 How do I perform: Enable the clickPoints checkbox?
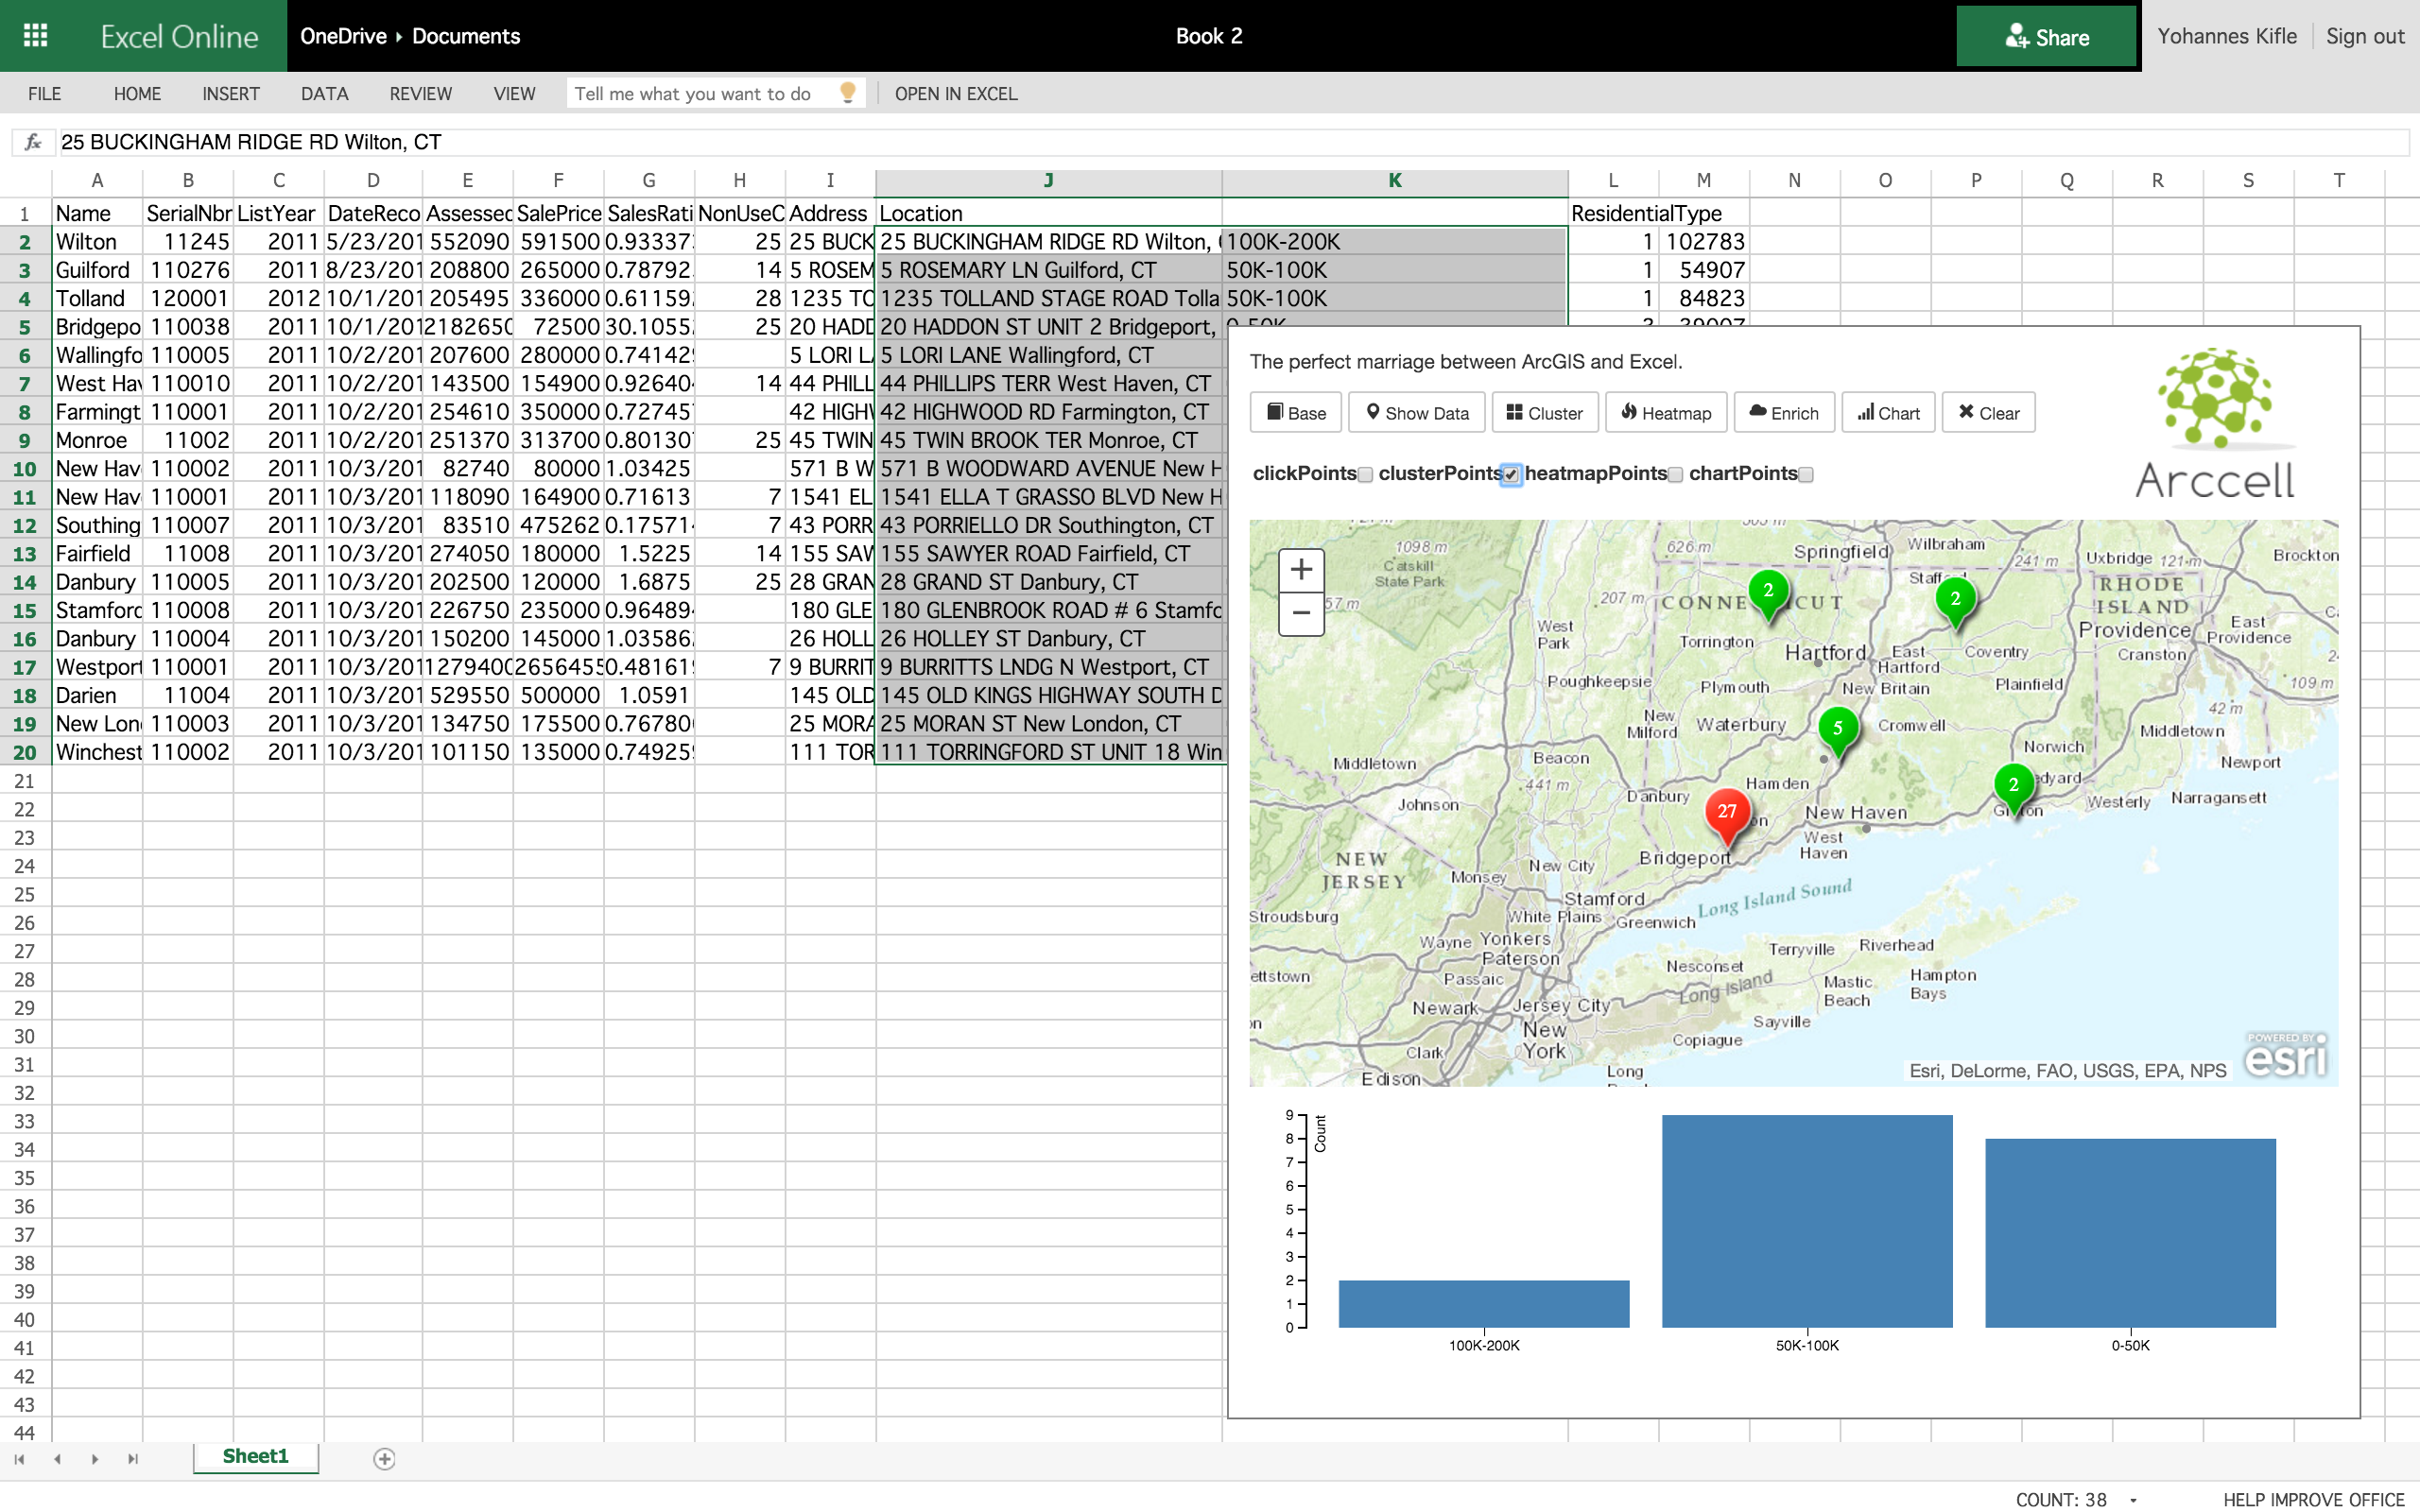[1365, 475]
